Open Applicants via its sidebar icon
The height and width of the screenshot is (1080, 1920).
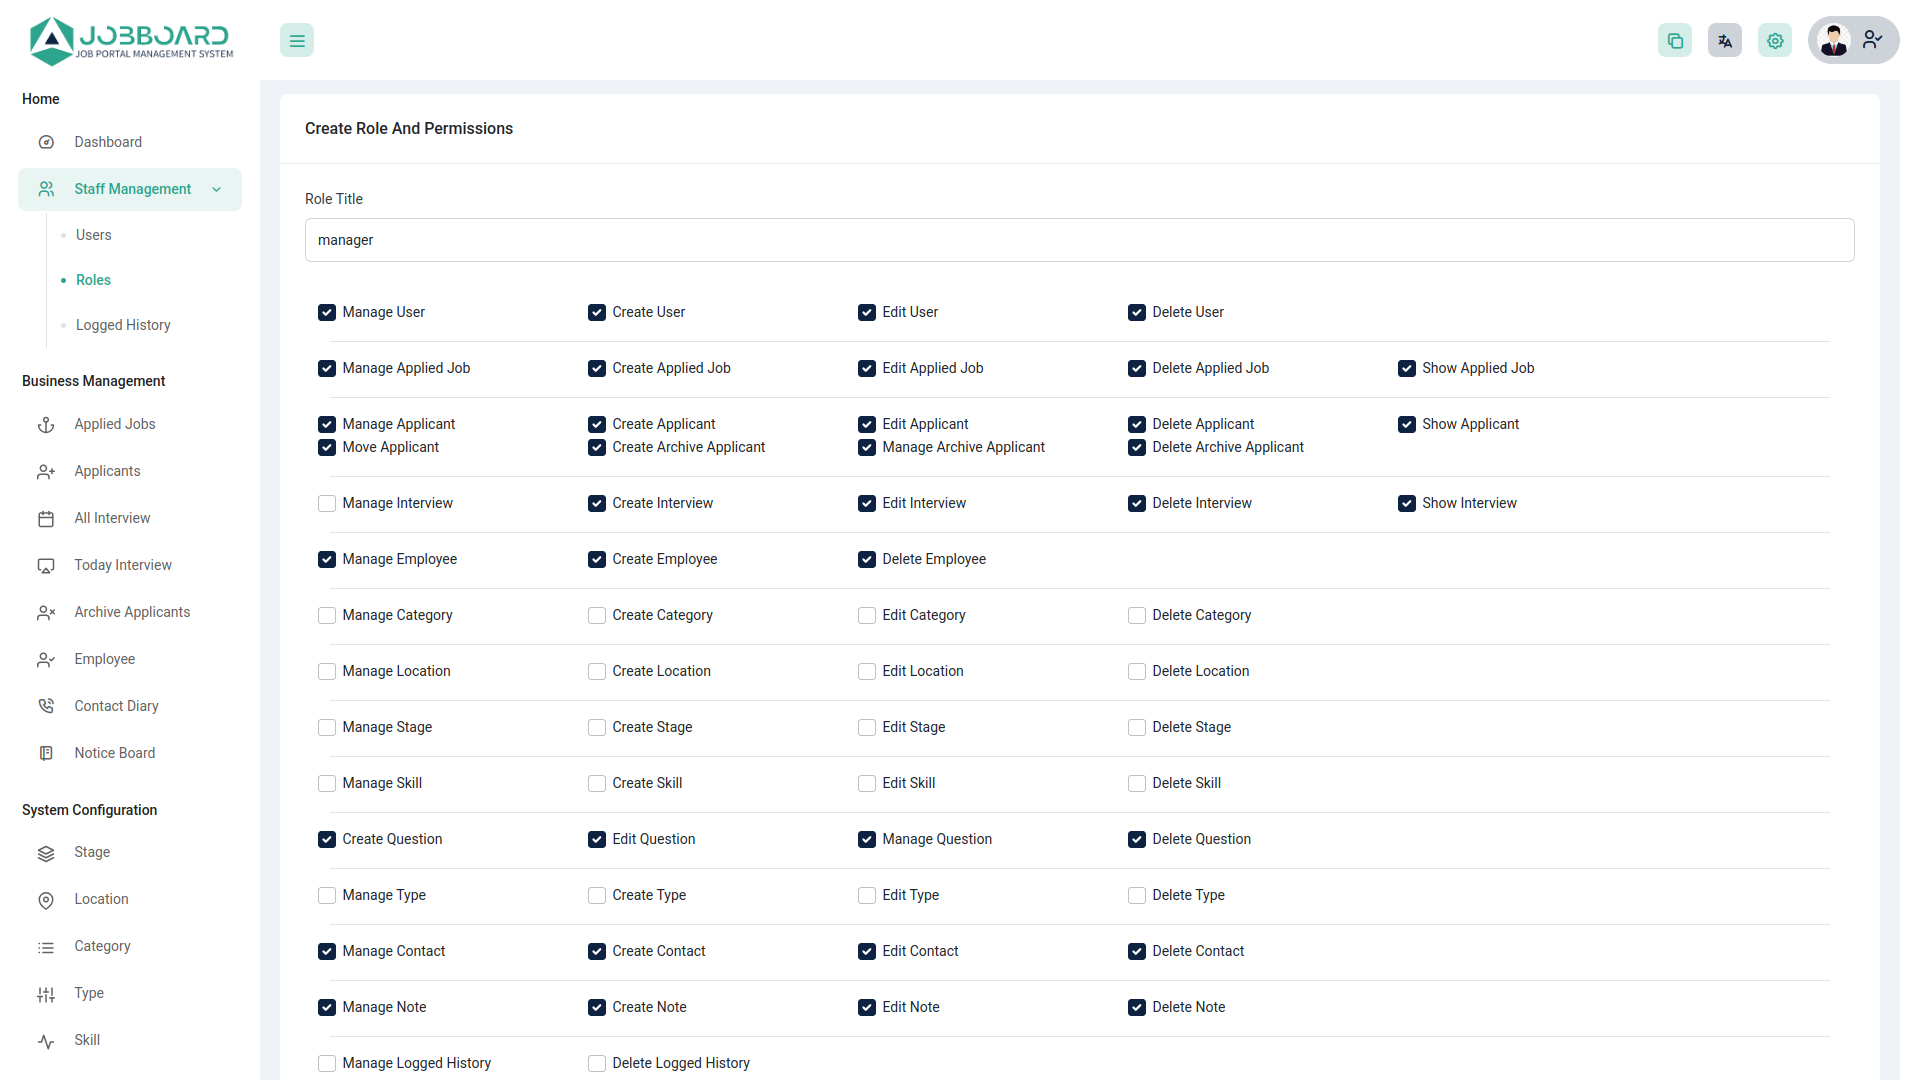tap(46, 471)
